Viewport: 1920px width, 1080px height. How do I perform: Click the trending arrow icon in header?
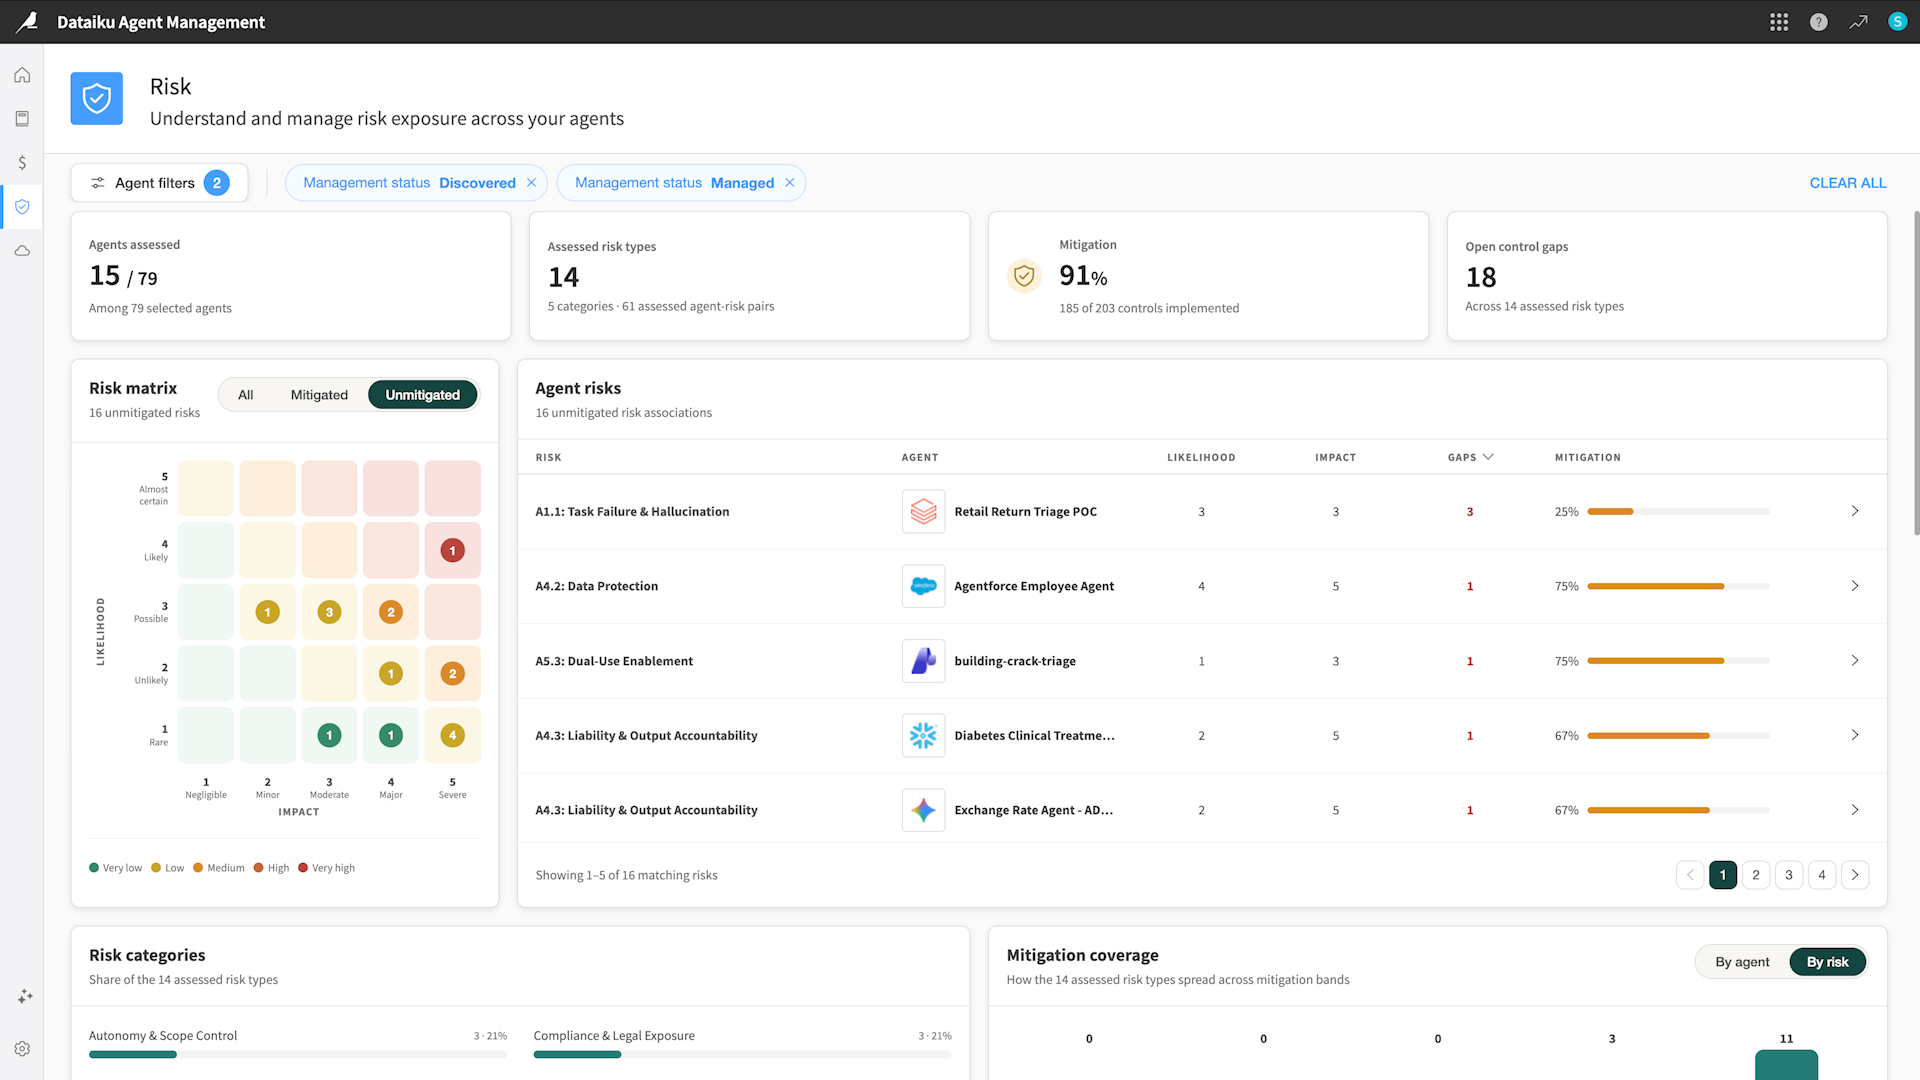pos(1858,22)
